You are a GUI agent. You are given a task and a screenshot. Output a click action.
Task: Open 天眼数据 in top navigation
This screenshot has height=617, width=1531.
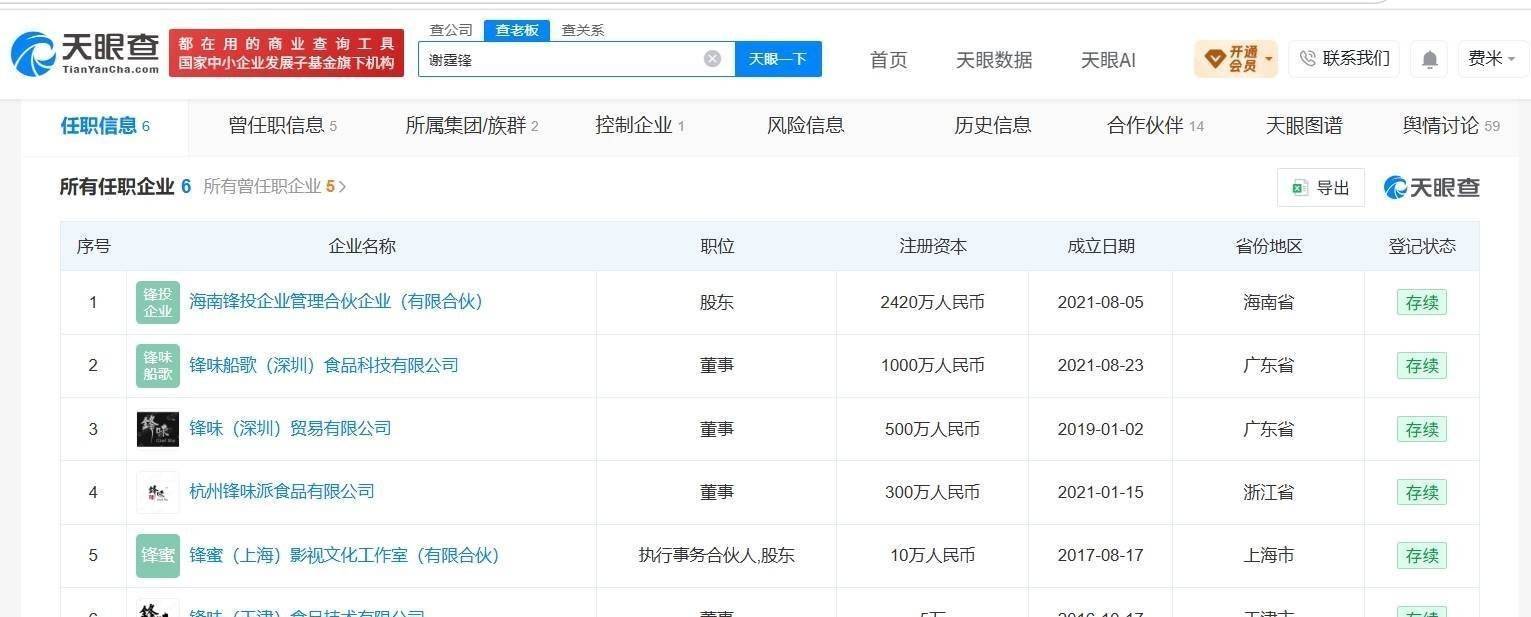[994, 60]
